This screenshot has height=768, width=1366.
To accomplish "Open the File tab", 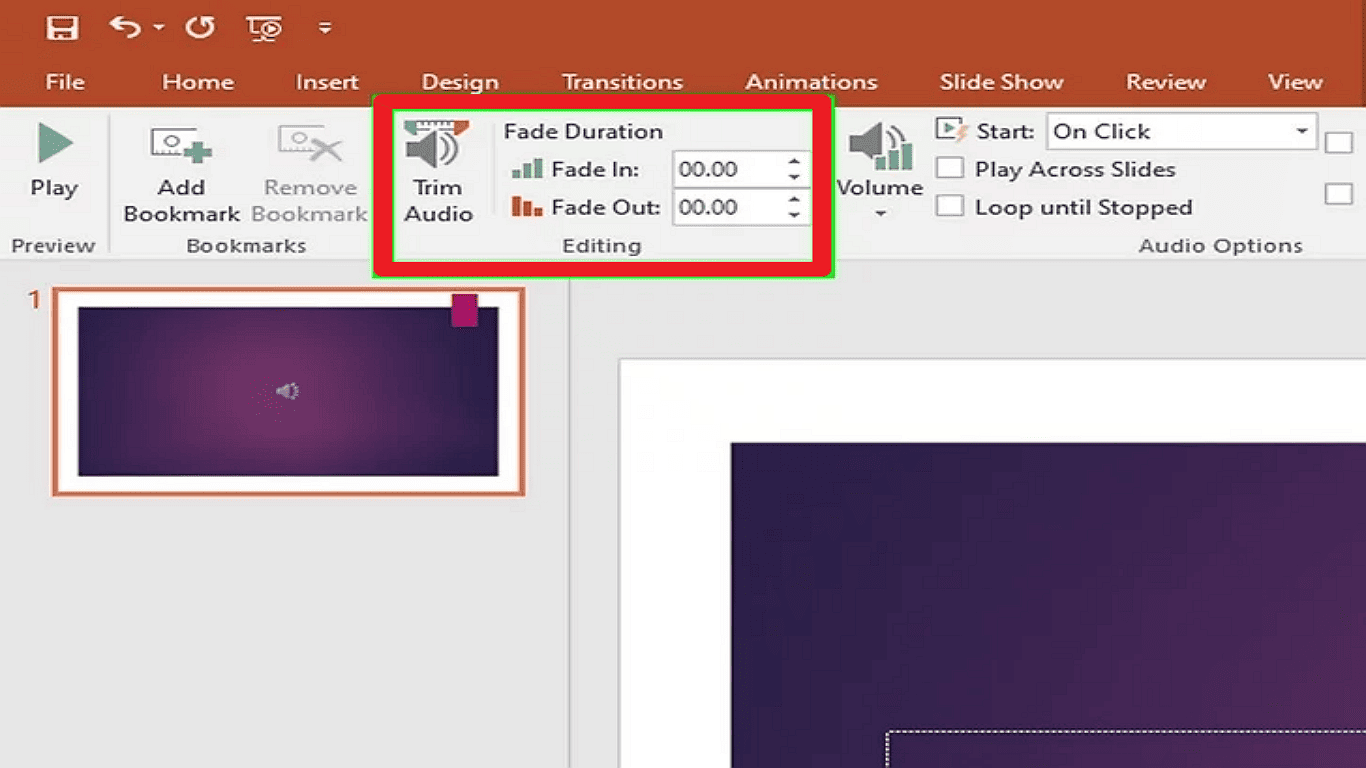I will pos(65,82).
